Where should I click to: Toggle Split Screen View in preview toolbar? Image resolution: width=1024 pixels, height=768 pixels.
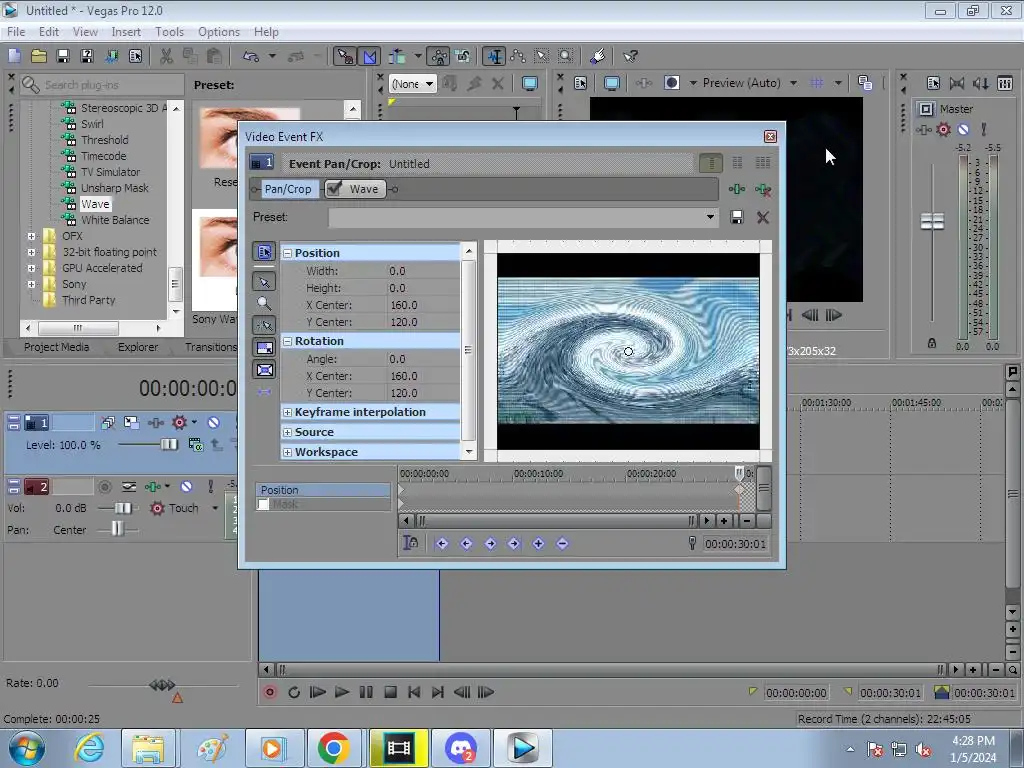click(671, 83)
